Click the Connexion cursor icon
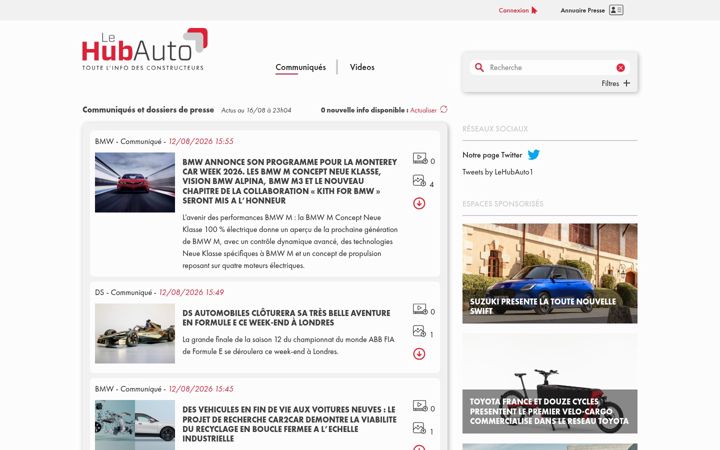Screen dimensions: 720x450 (534, 10)
